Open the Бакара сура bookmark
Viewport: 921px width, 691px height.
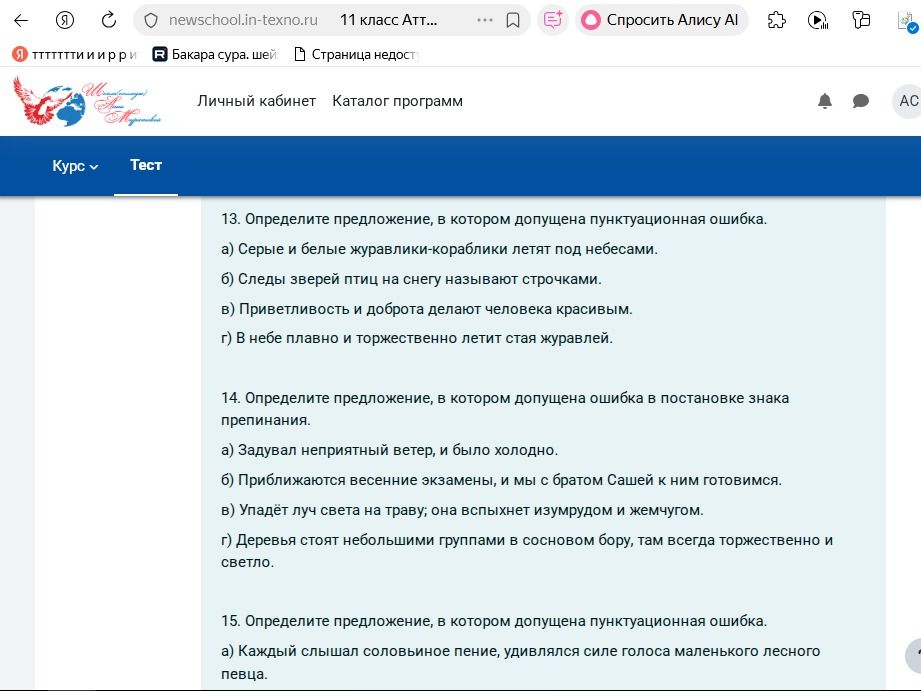pos(215,55)
